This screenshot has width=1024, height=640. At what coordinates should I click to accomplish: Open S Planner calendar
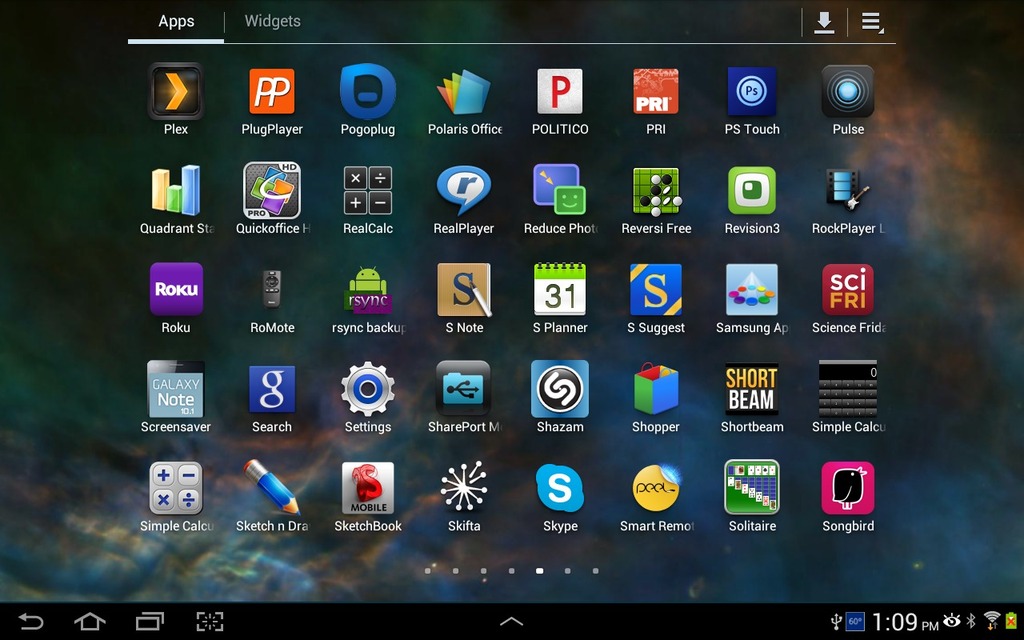(x=560, y=289)
